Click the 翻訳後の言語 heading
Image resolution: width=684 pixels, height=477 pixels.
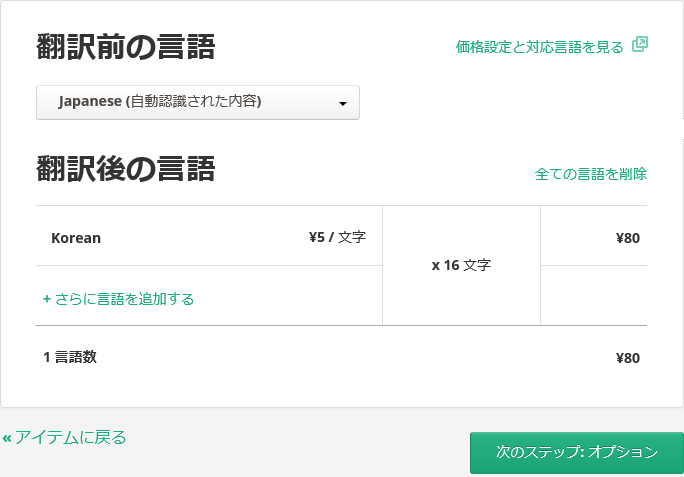[x=125, y=169]
